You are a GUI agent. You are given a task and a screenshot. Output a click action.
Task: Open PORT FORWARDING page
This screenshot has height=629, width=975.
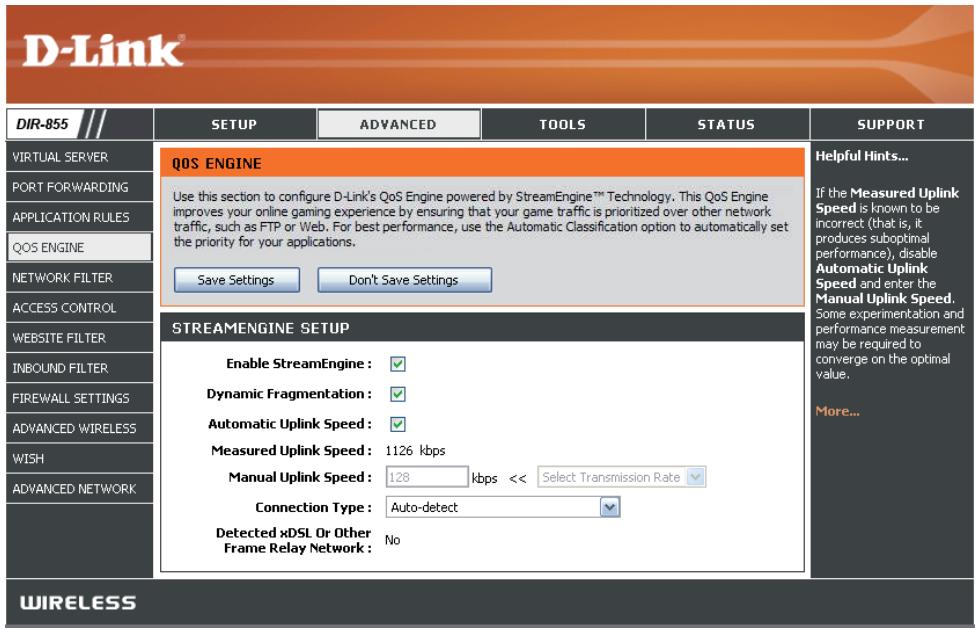click(79, 187)
